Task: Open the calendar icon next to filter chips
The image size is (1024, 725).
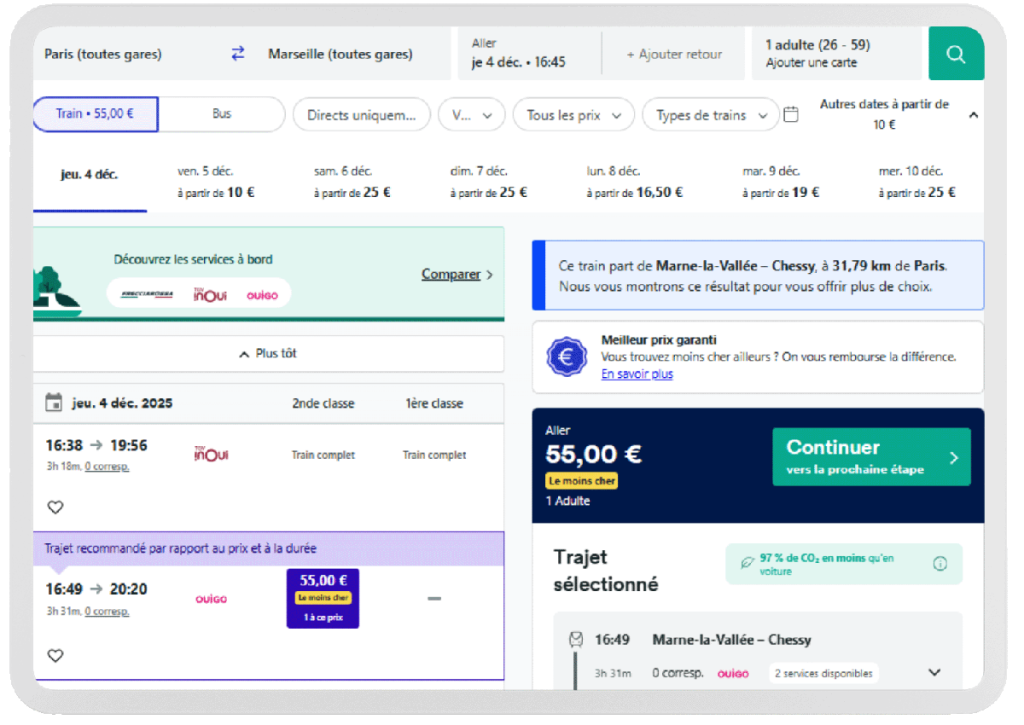Action: 791,114
